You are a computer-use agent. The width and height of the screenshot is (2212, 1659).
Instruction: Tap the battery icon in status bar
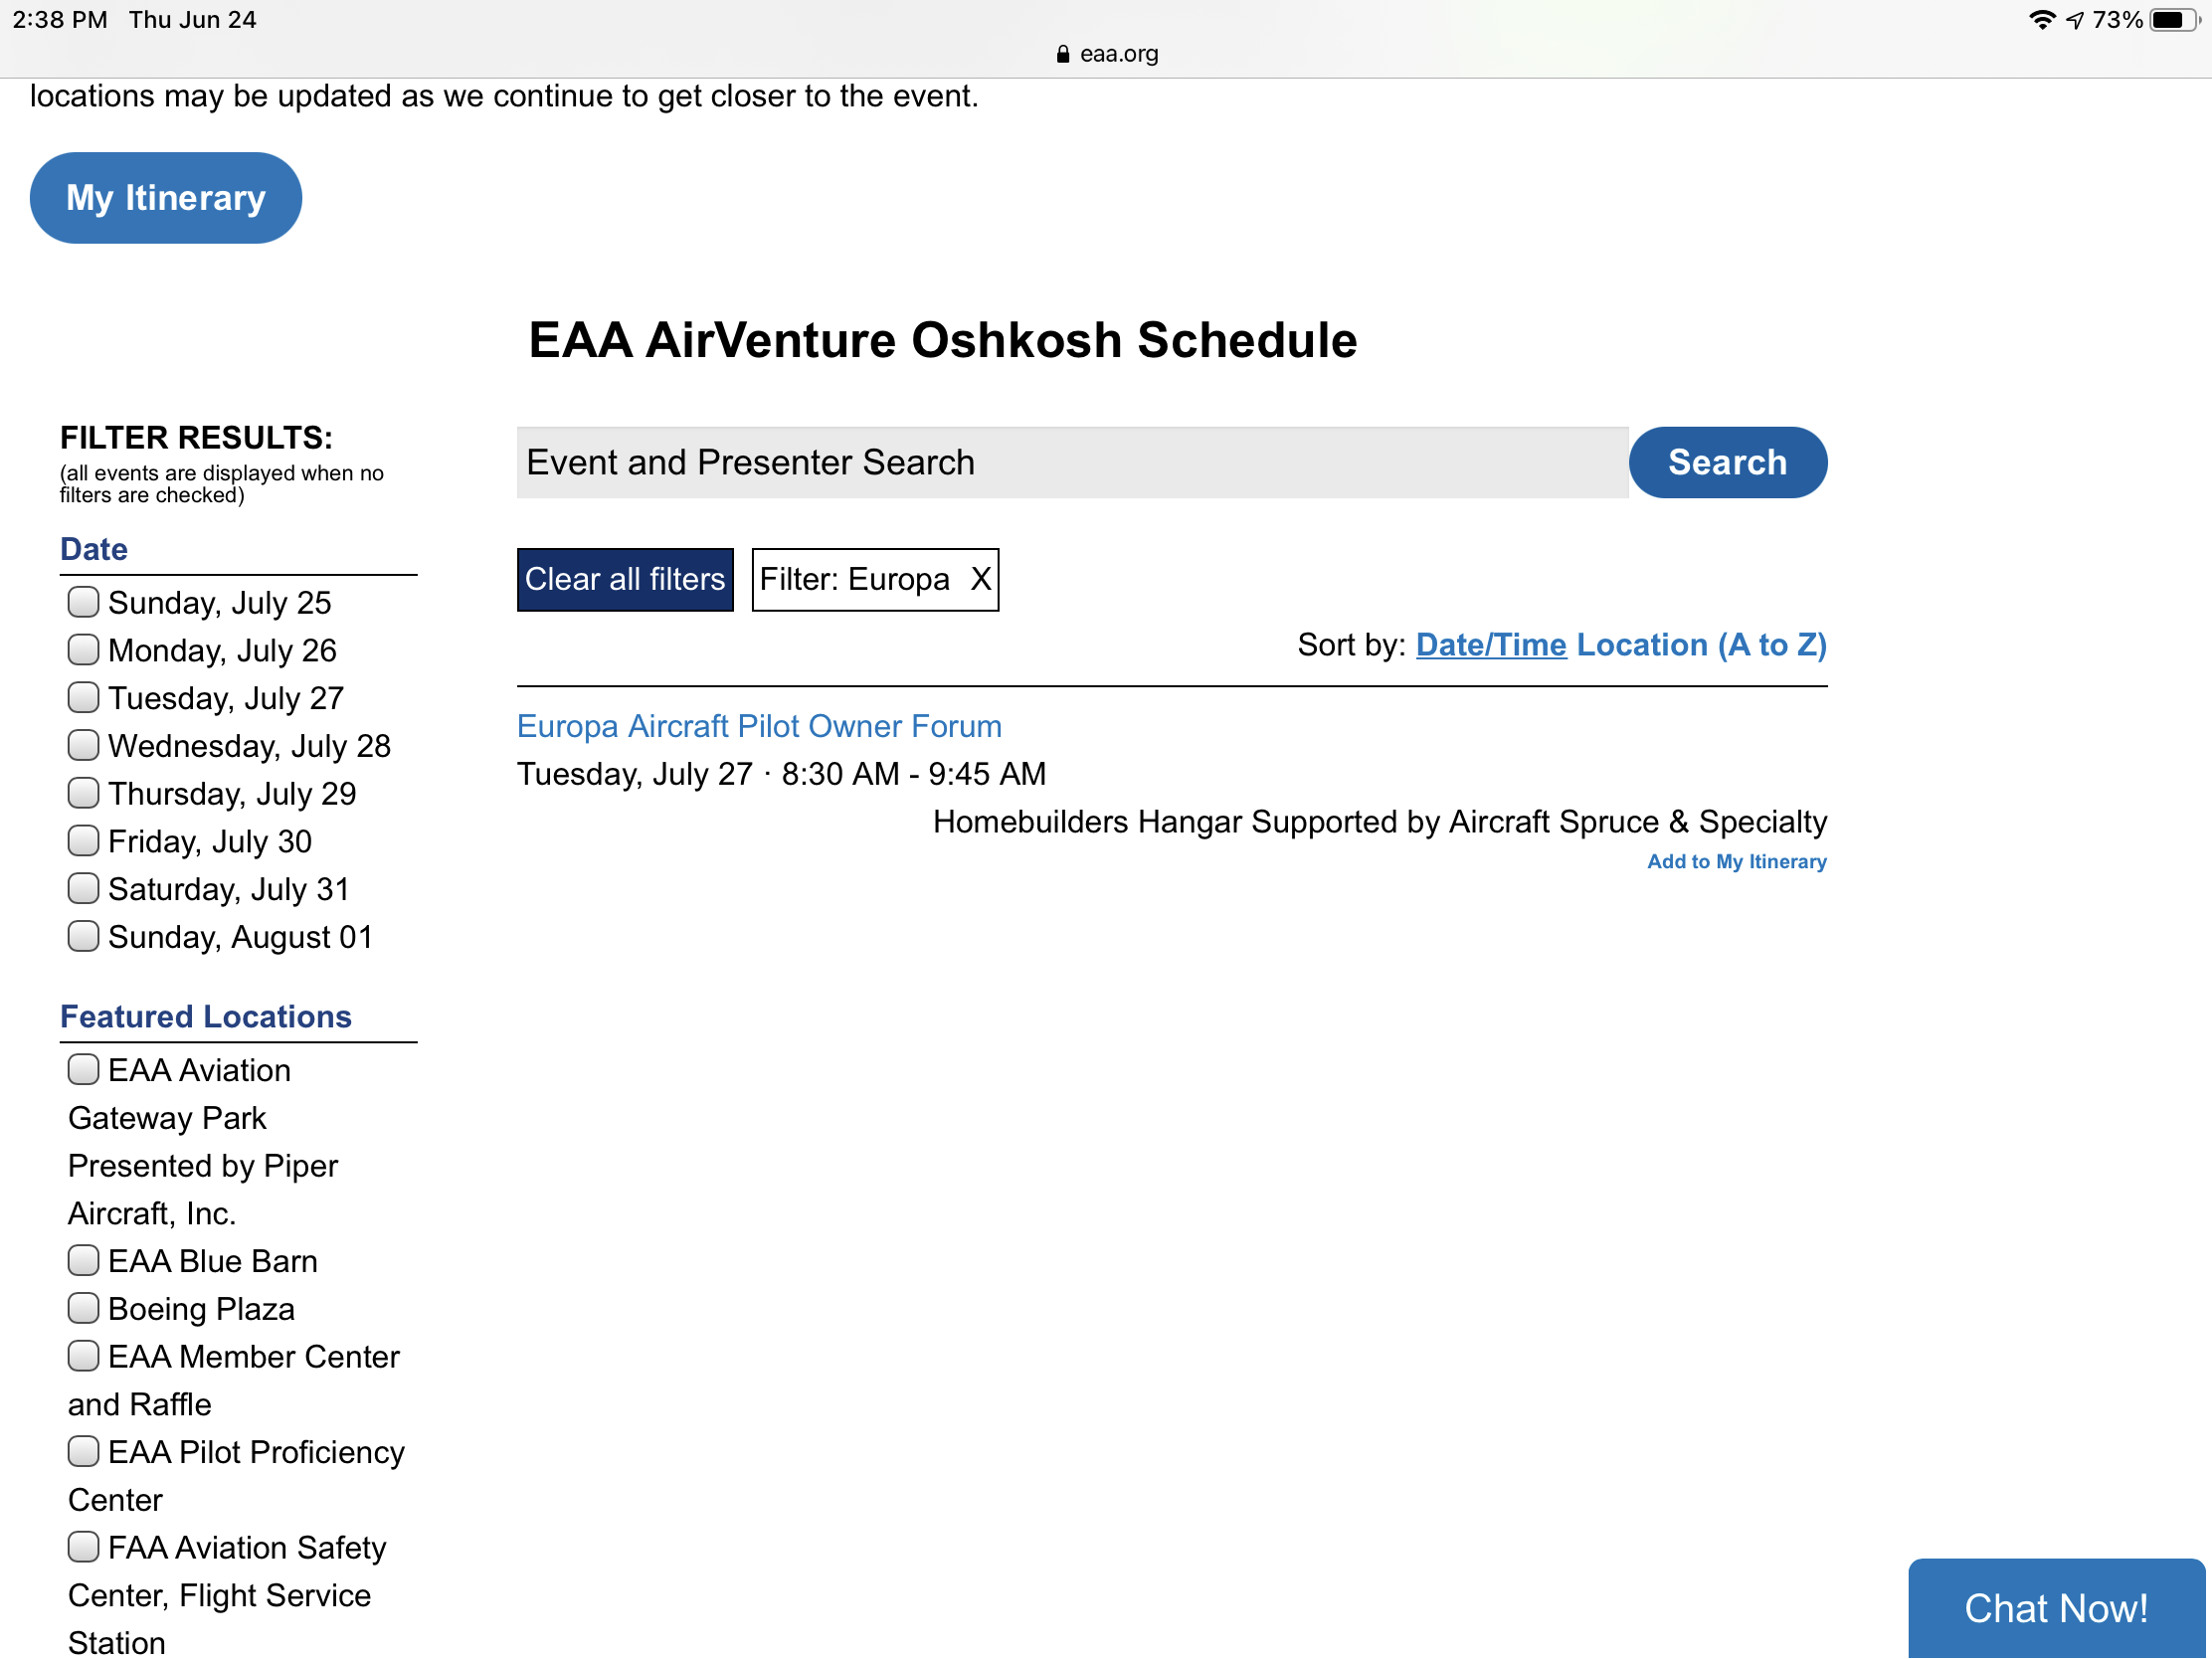tap(2172, 20)
